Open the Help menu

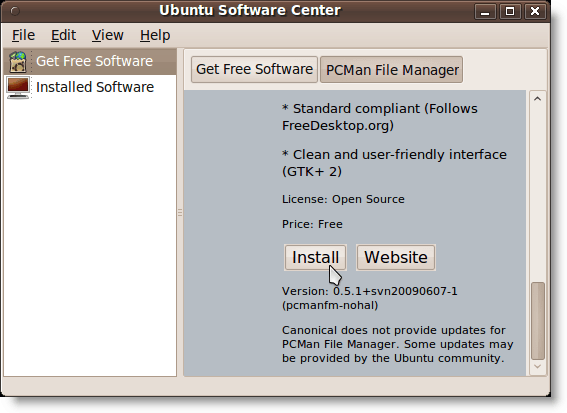[155, 35]
